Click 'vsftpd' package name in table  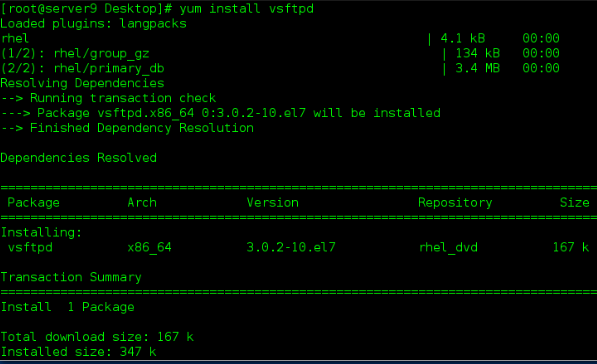[x=30, y=247]
